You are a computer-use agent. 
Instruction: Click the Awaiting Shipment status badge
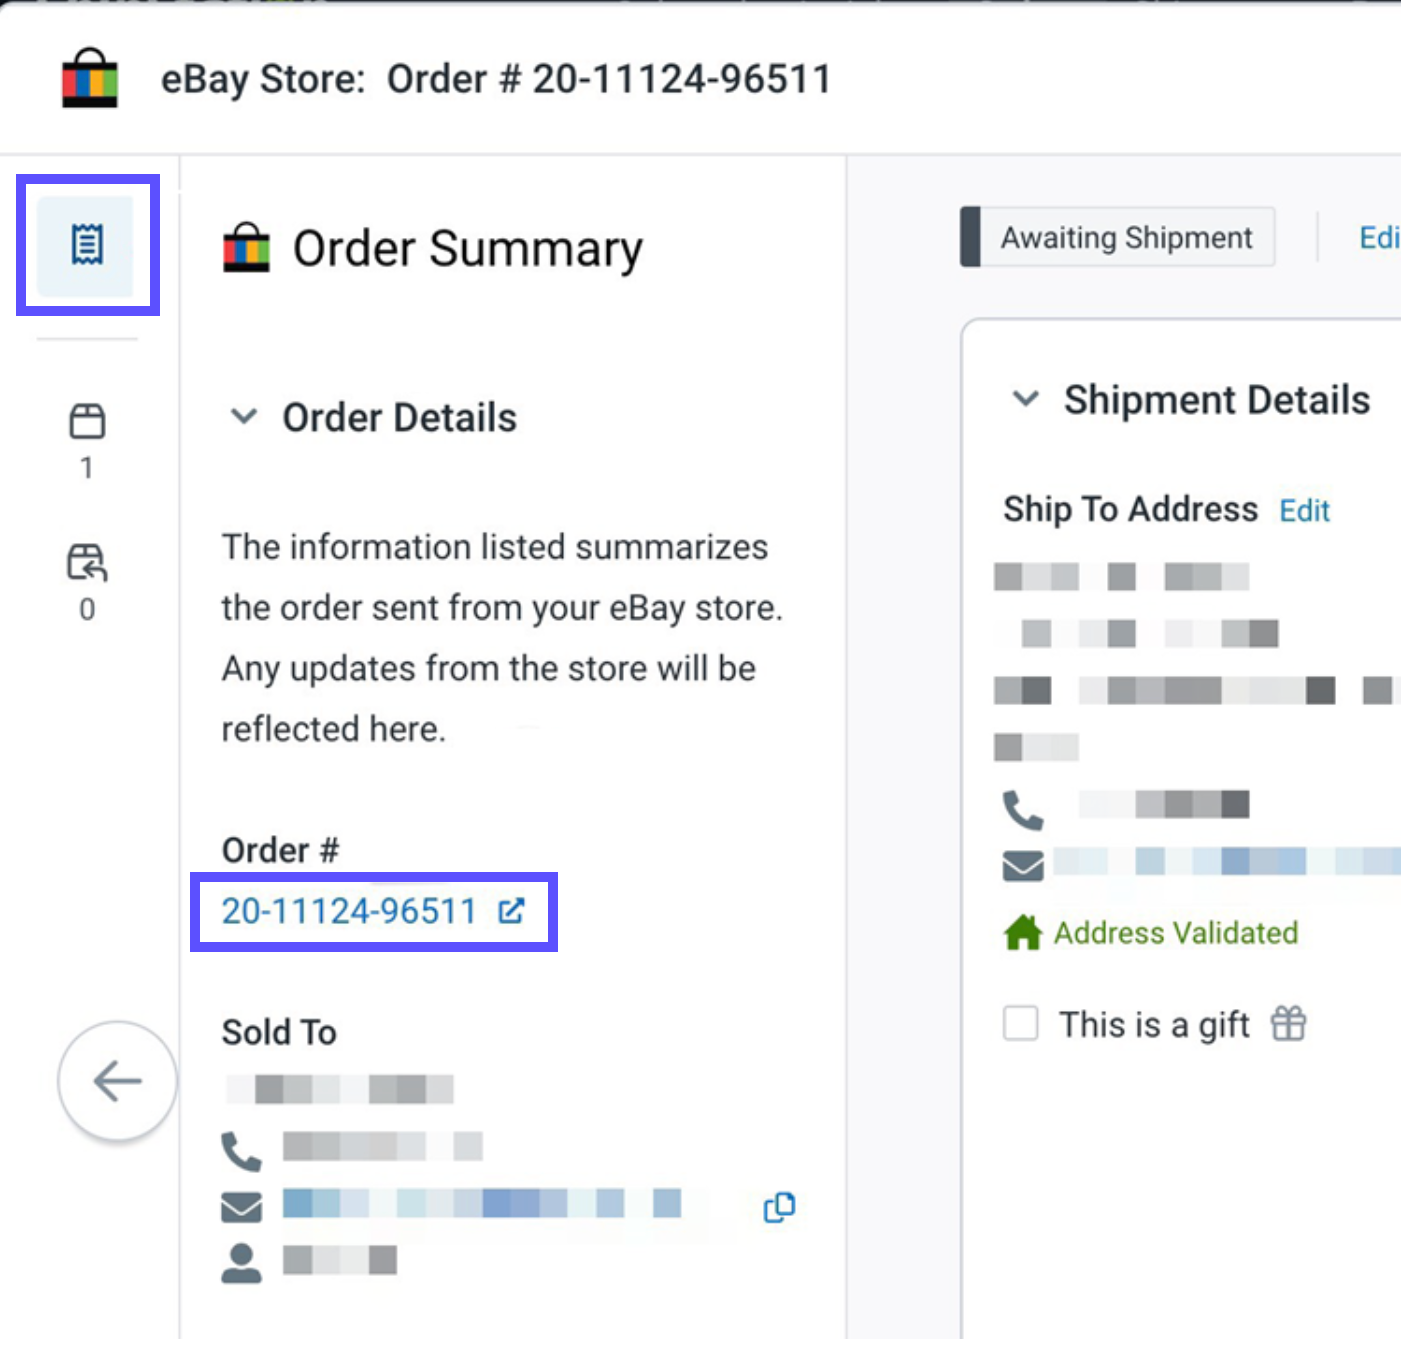[x=1125, y=238]
